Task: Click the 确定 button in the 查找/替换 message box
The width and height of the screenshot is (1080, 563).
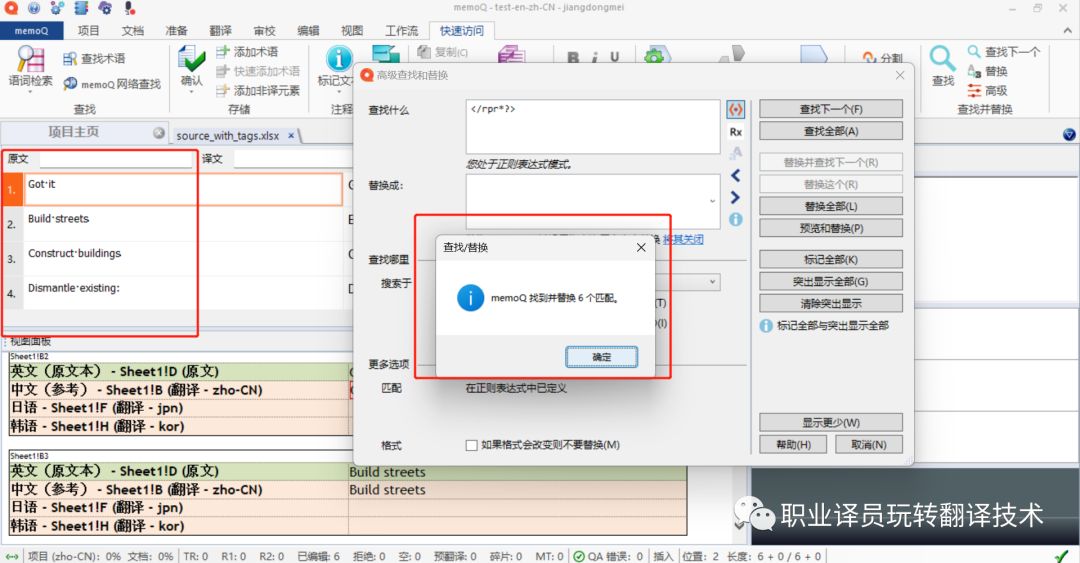Action: point(601,357)
